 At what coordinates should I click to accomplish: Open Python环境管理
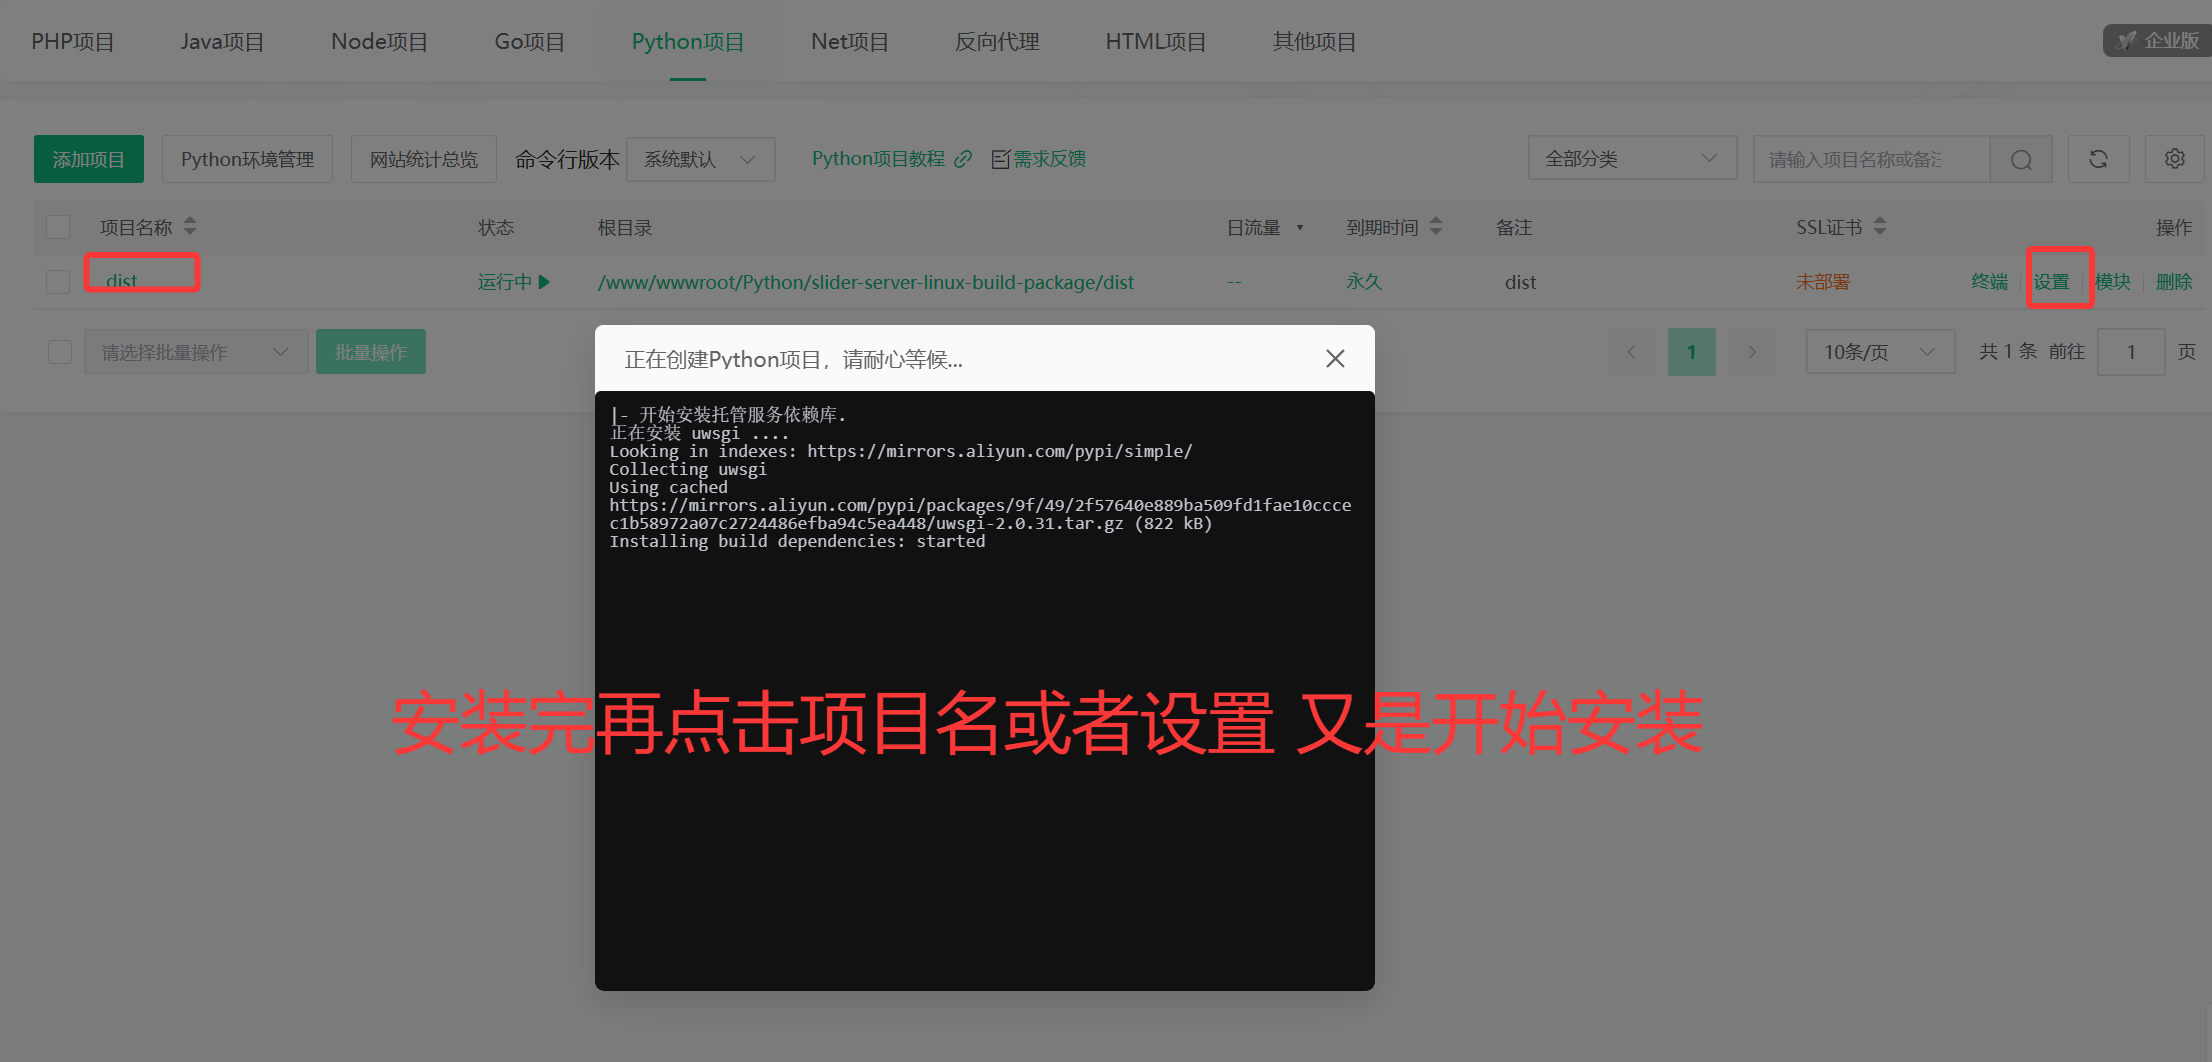[x=247, y=159]
